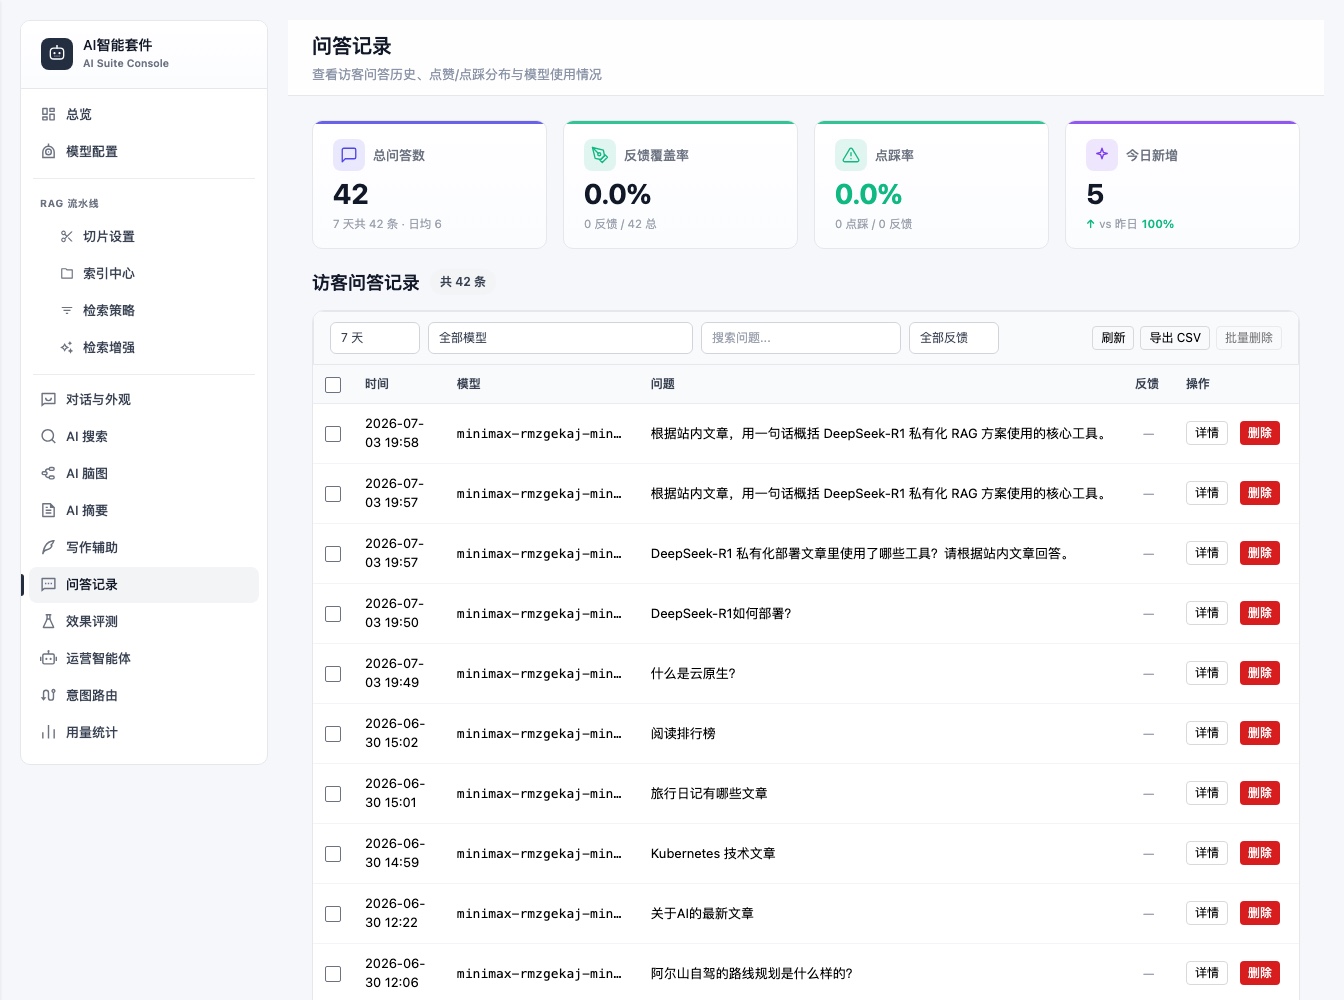Click the 总览 dashboard grid icon
Image resolution: width=1344 pixels, height=1000 pixels.
48,114
